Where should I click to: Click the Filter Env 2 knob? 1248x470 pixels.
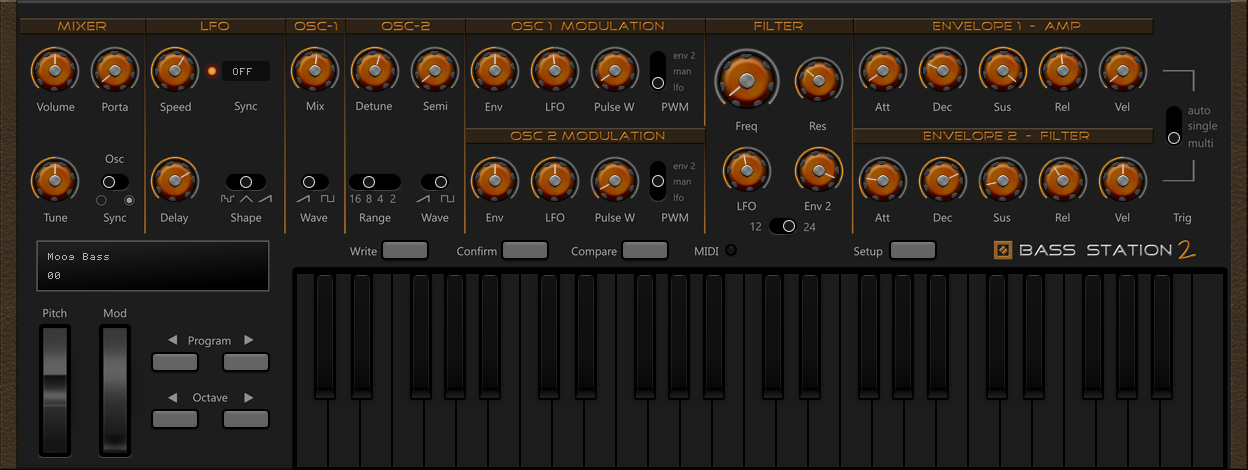click(818, 171)
